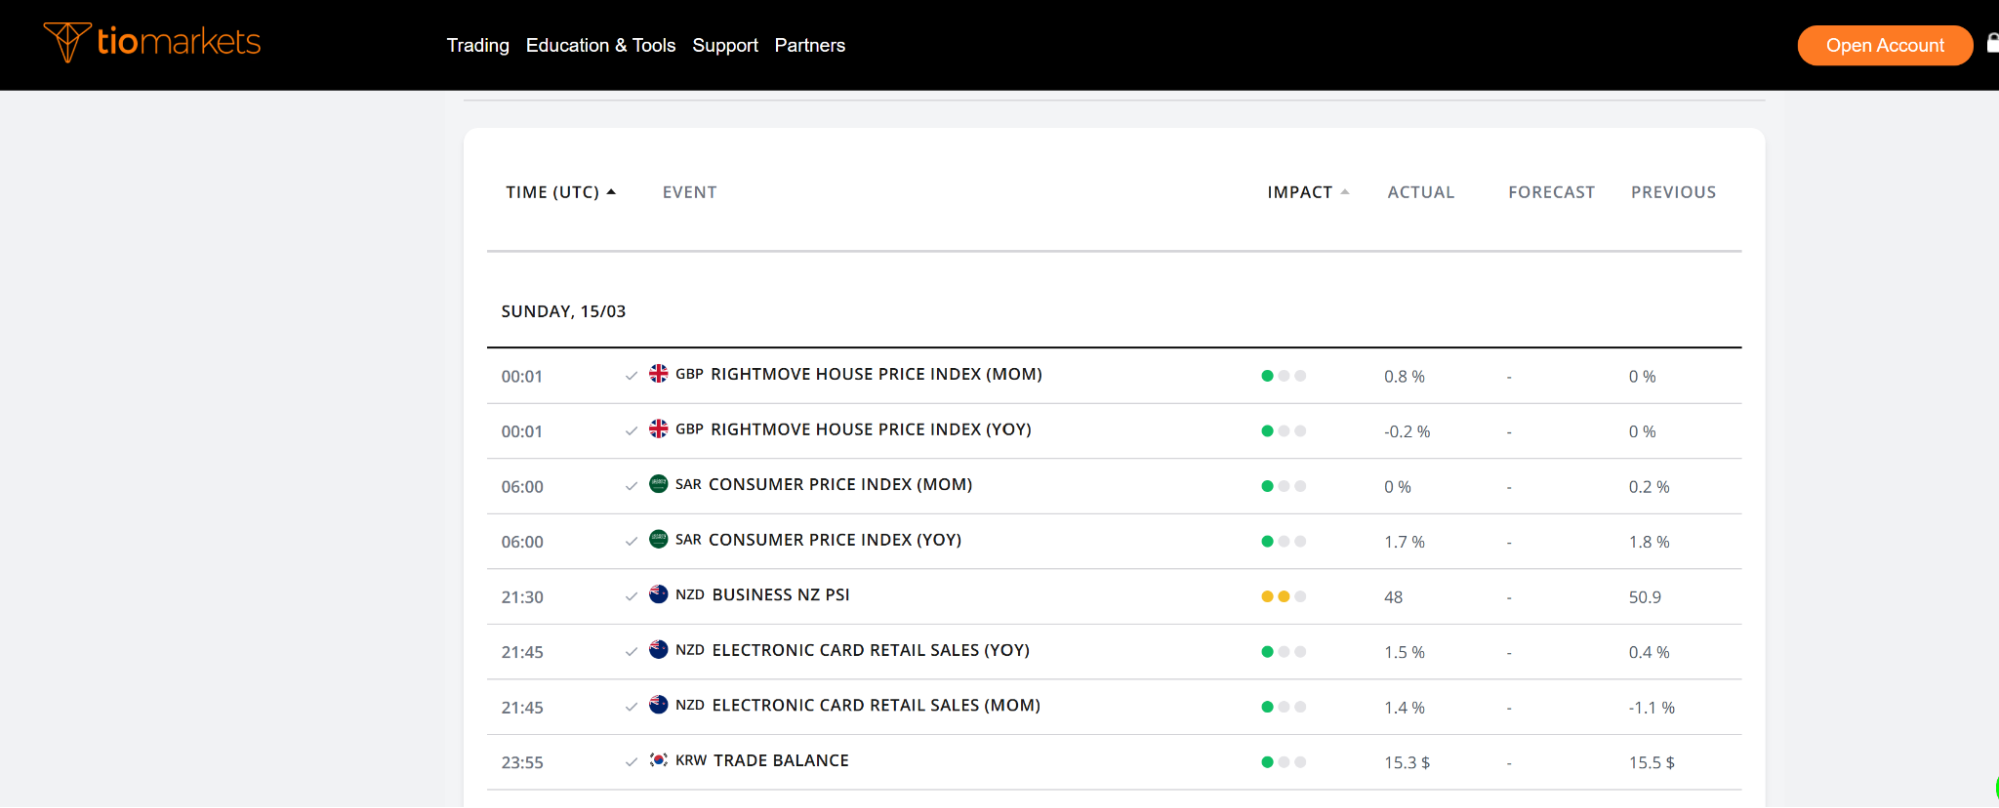Toggle checkmark on SAR CPI (YoY) row

point(631,542)
